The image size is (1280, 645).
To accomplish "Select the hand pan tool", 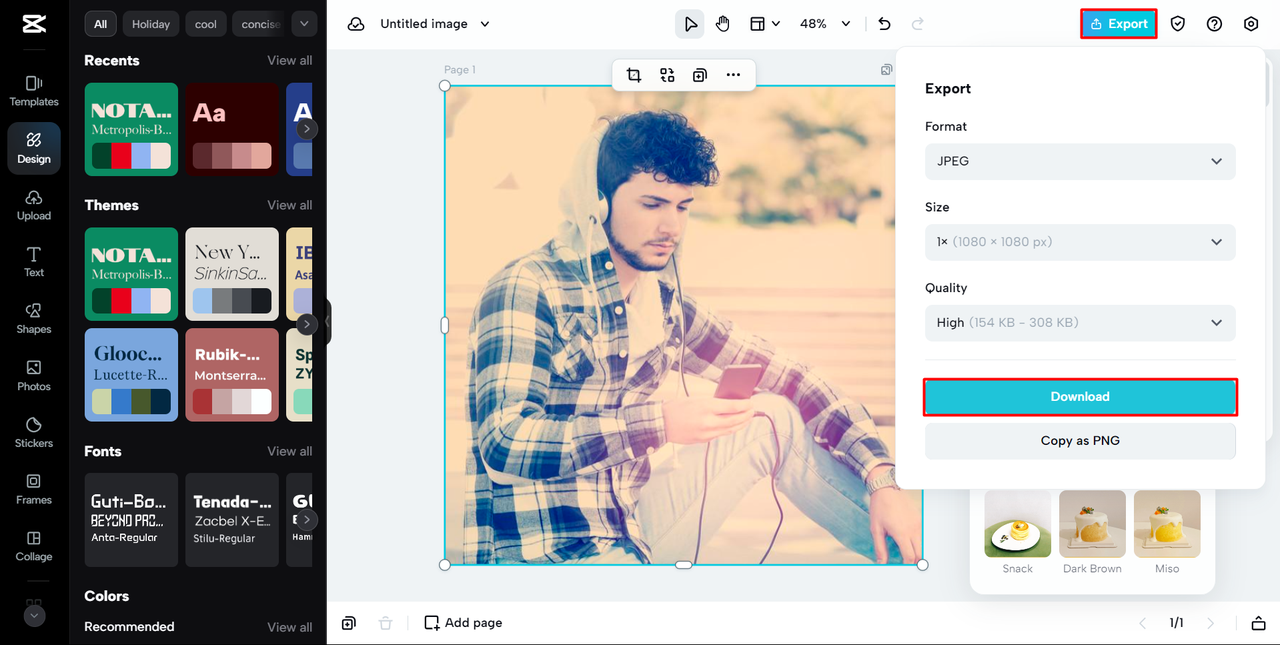I will [723, 24].
